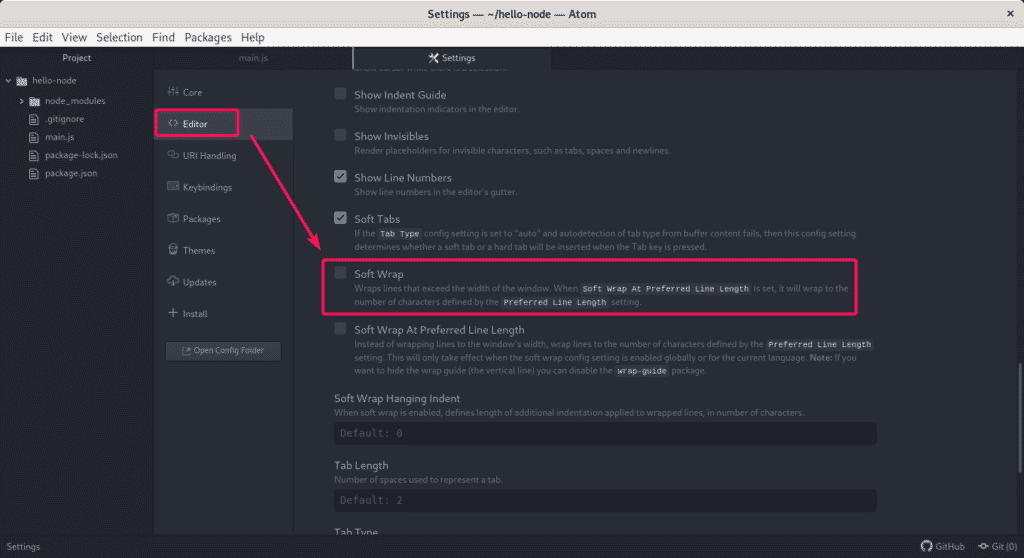Open the Selection menu
The height and width of the screenshot is (558, 1024).
point(119,37)
